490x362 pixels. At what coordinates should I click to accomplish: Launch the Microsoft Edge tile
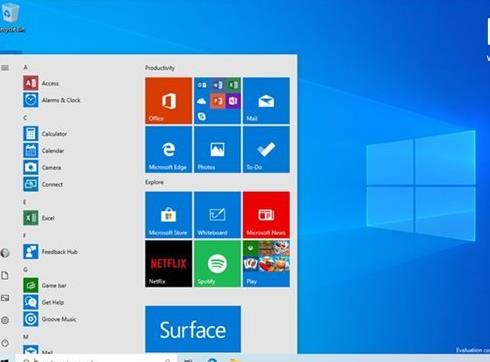point(168,149)
